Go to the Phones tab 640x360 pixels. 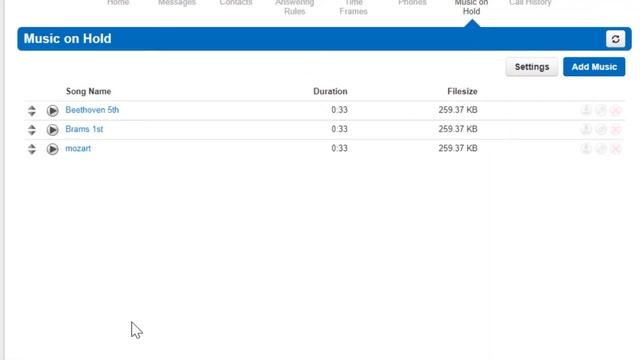tap(412, 2)
